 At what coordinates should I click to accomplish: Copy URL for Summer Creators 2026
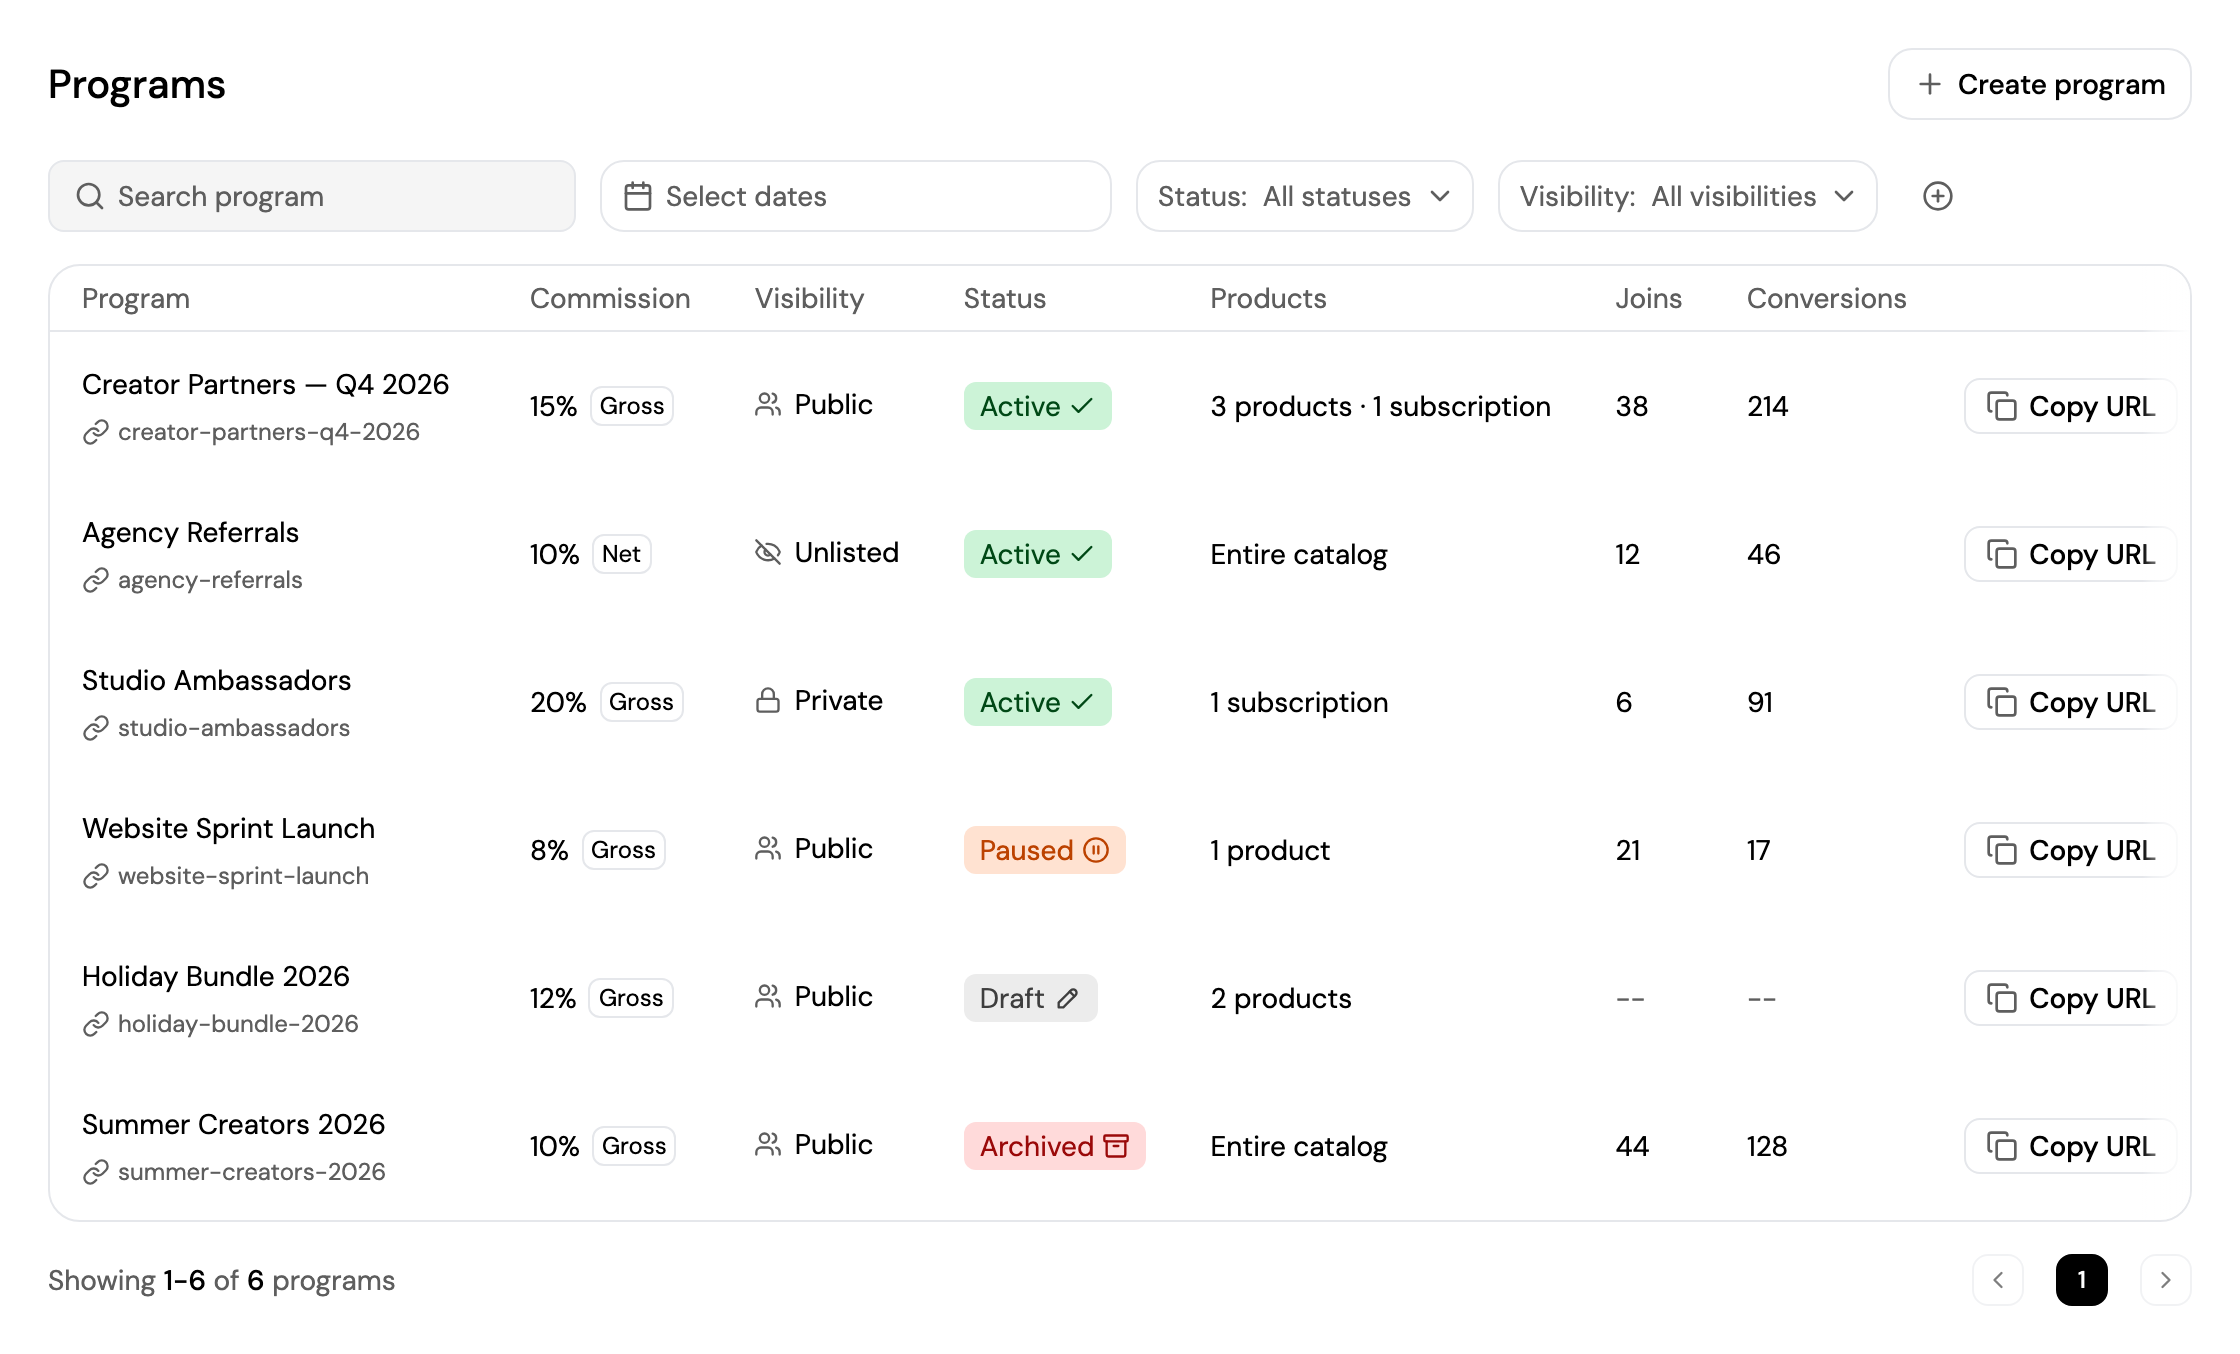[x=2070, y=1146]
